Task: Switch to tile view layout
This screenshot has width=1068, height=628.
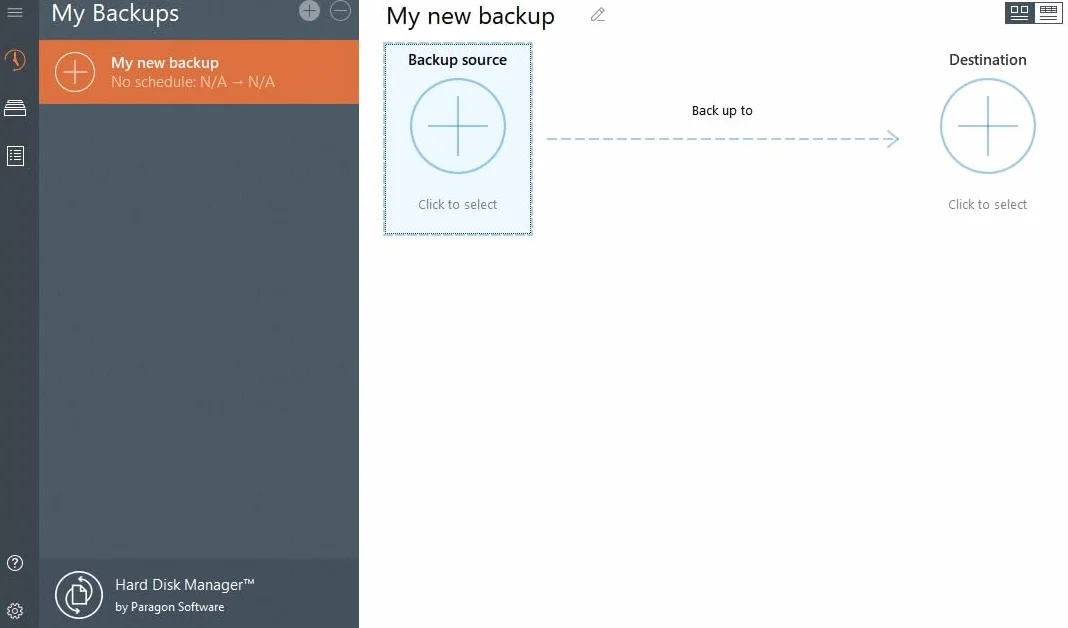Action: (x=1020, y=13)
